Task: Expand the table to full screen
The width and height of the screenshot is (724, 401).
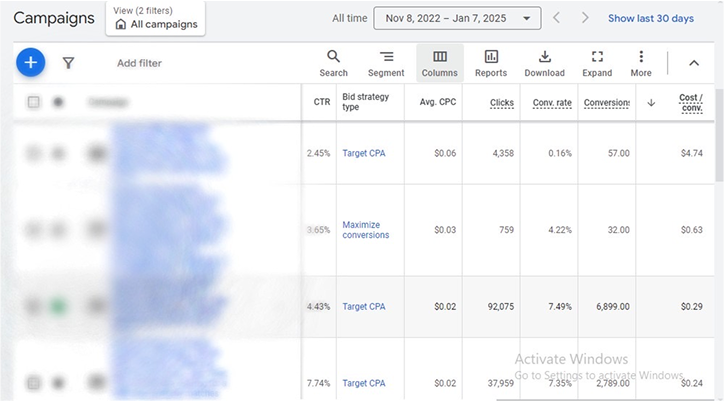Action: [x=597, y=63]
